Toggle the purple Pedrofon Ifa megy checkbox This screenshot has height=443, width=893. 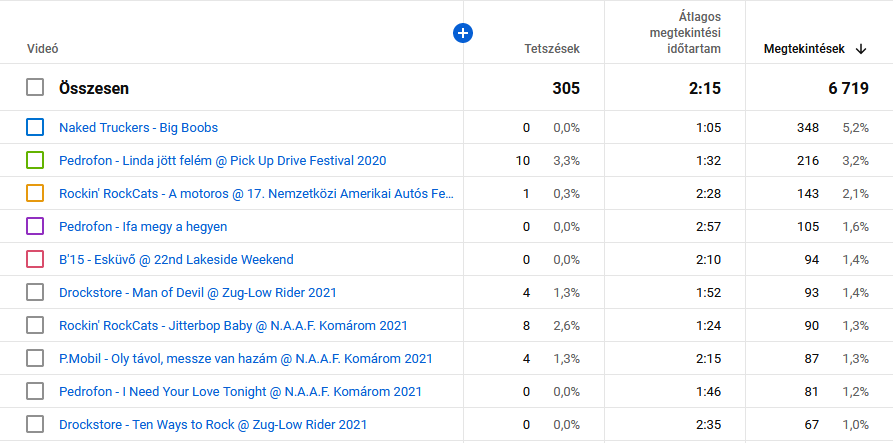[x=35, y=226]
